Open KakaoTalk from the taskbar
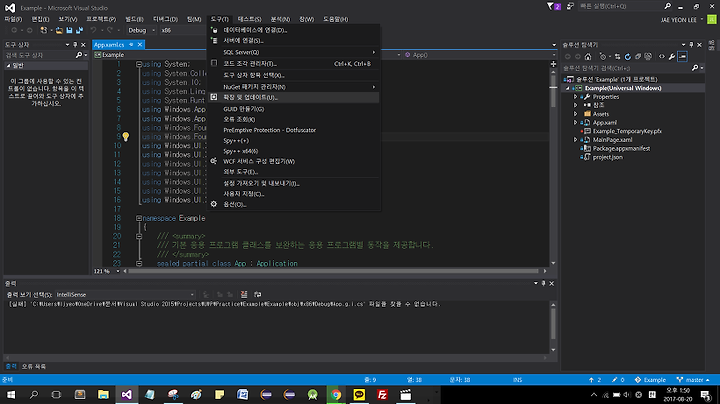The width and height of the screenshot is (720, 404). [x=359, y=394]
